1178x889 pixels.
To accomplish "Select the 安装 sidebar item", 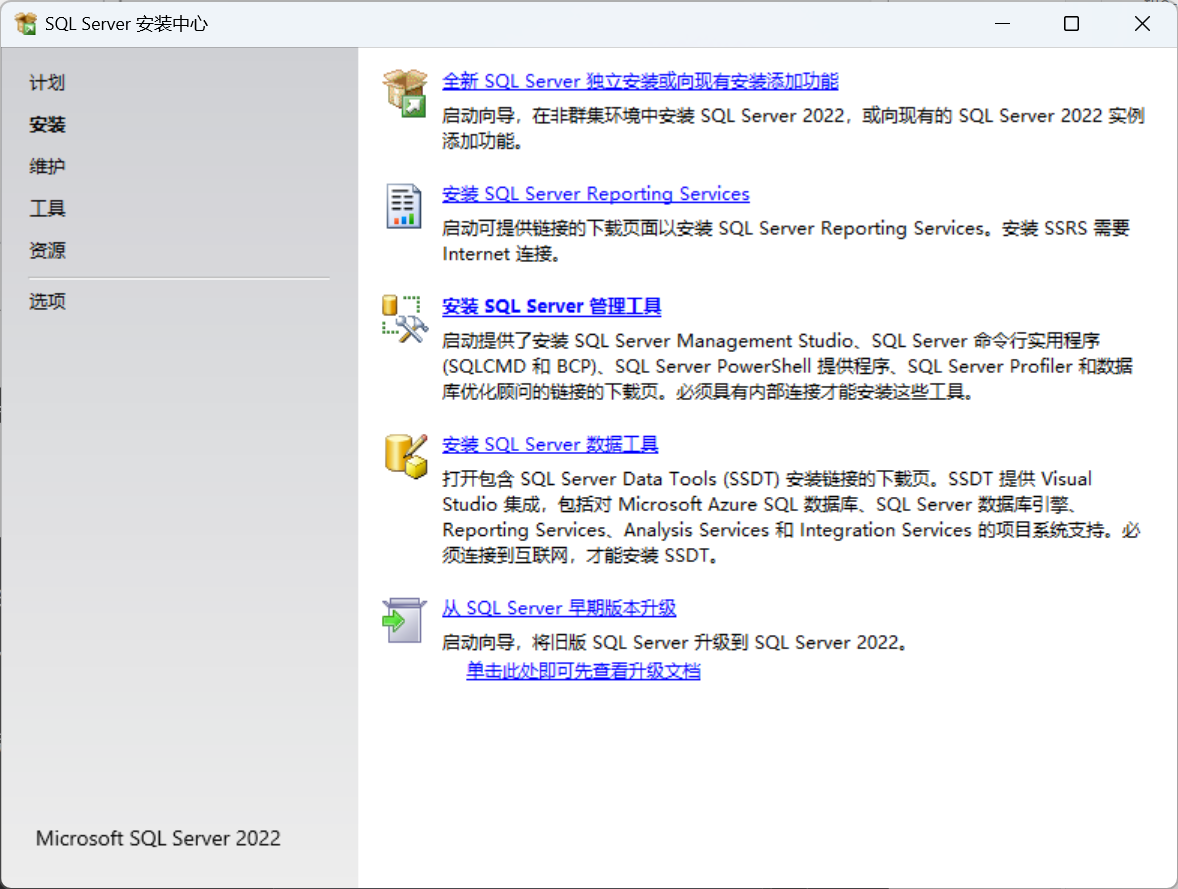I will coord(47,125).
